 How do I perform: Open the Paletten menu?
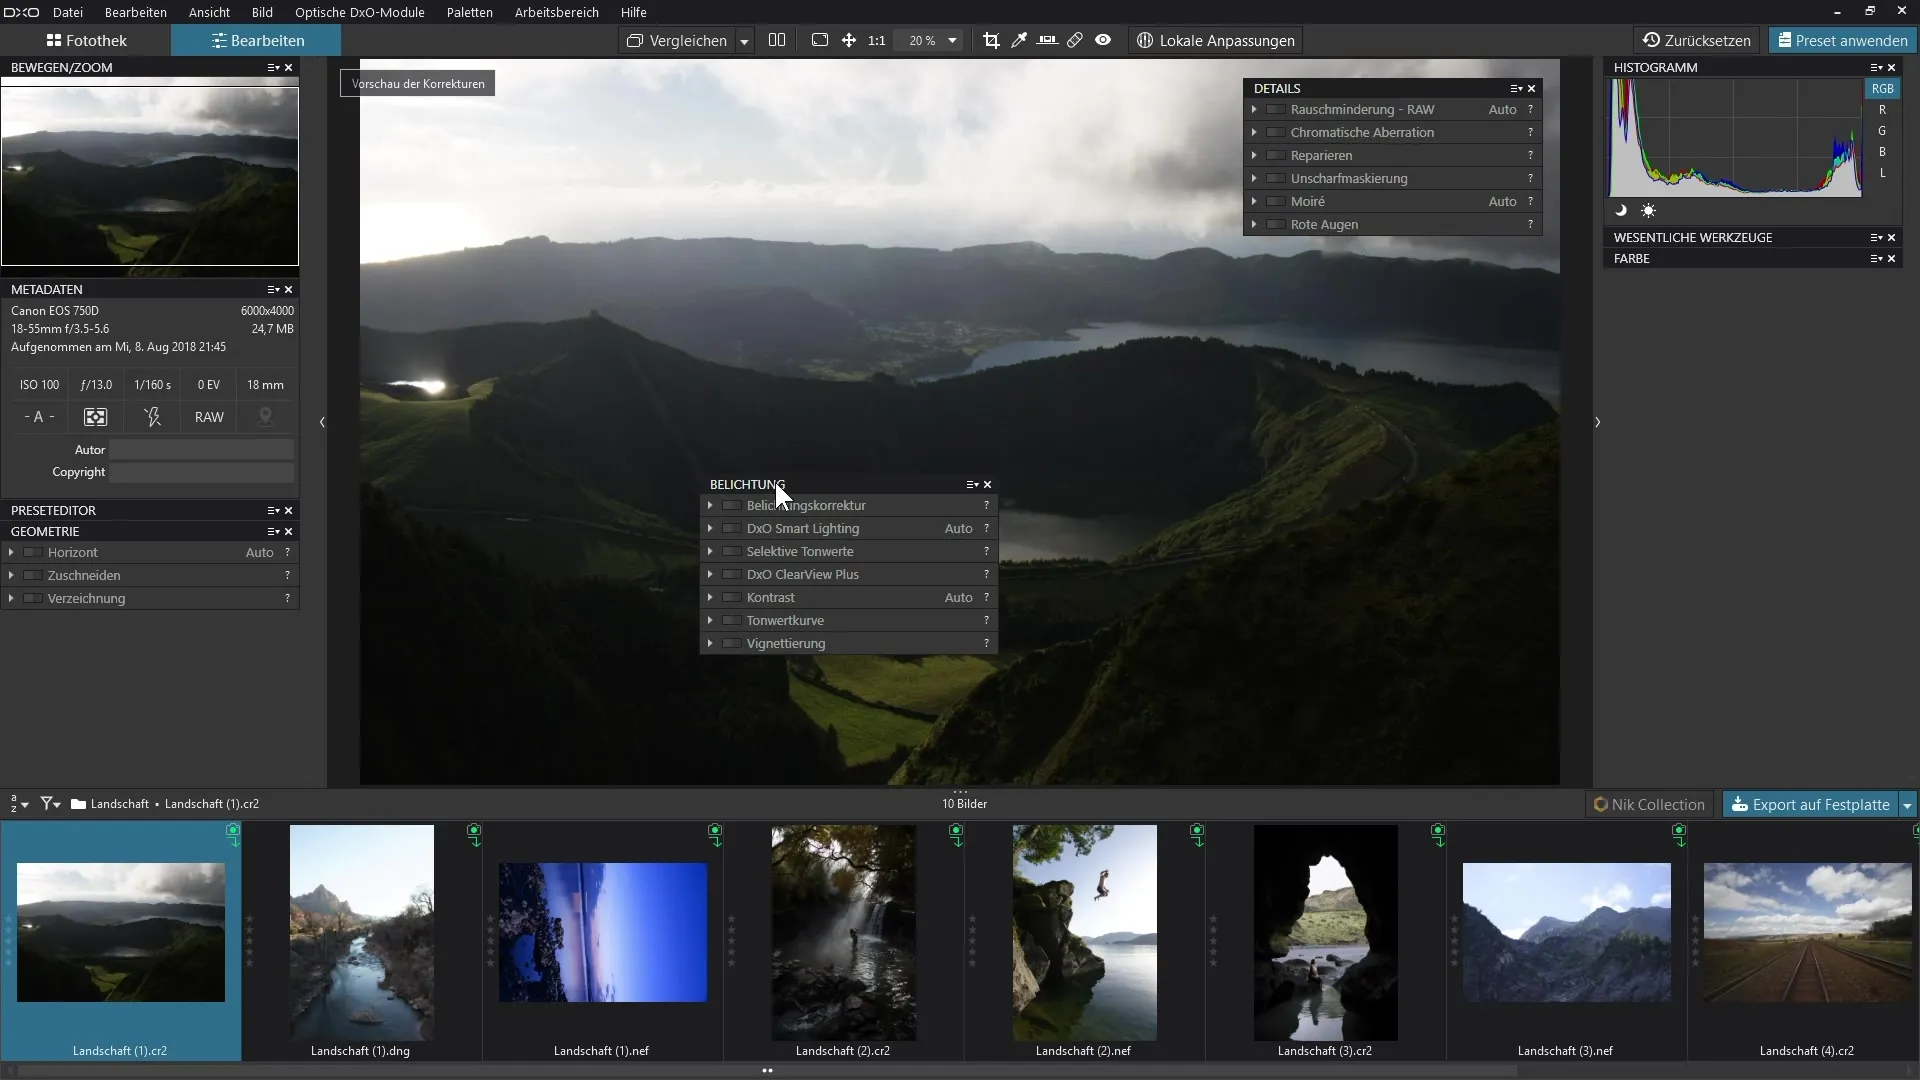coord(469,12)
